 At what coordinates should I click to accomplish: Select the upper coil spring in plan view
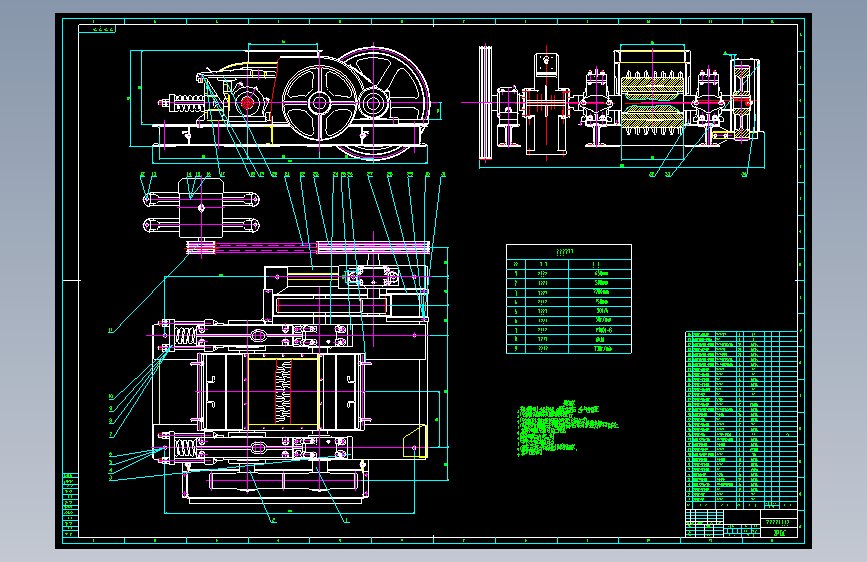pos(186,335)
